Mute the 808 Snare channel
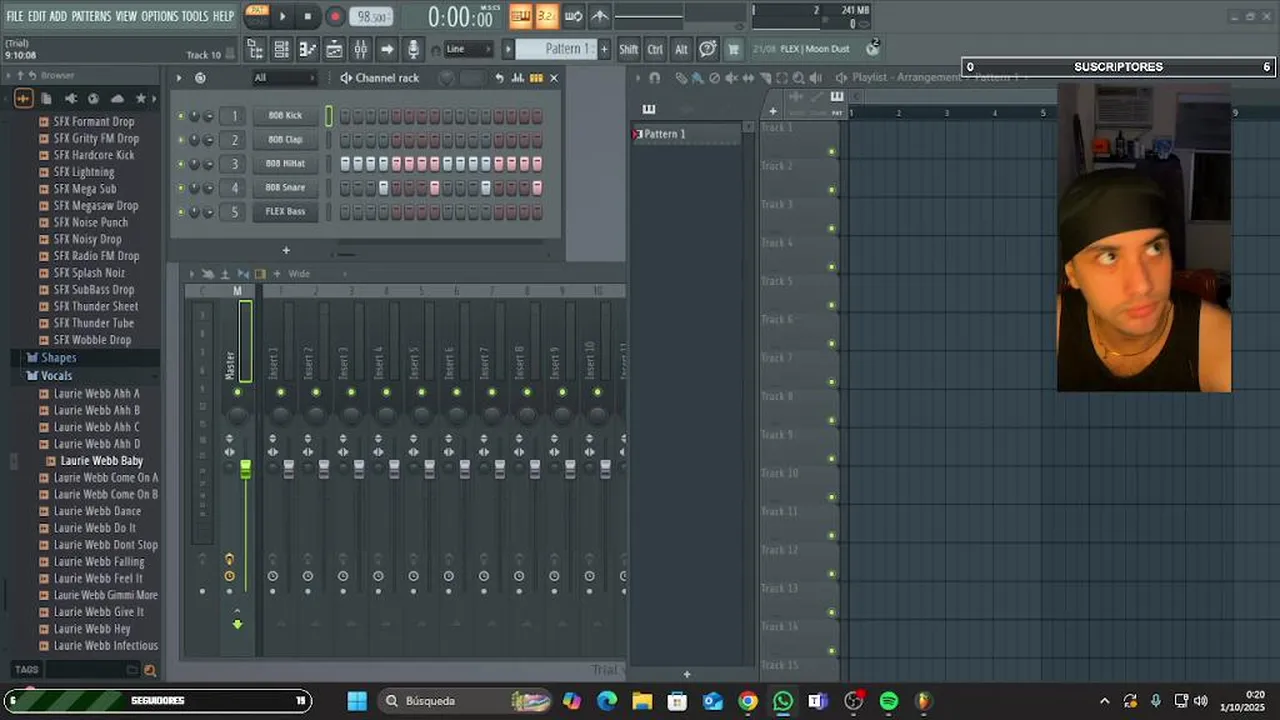This screenshot has height=720, width=1280. [x=181, y=188]
